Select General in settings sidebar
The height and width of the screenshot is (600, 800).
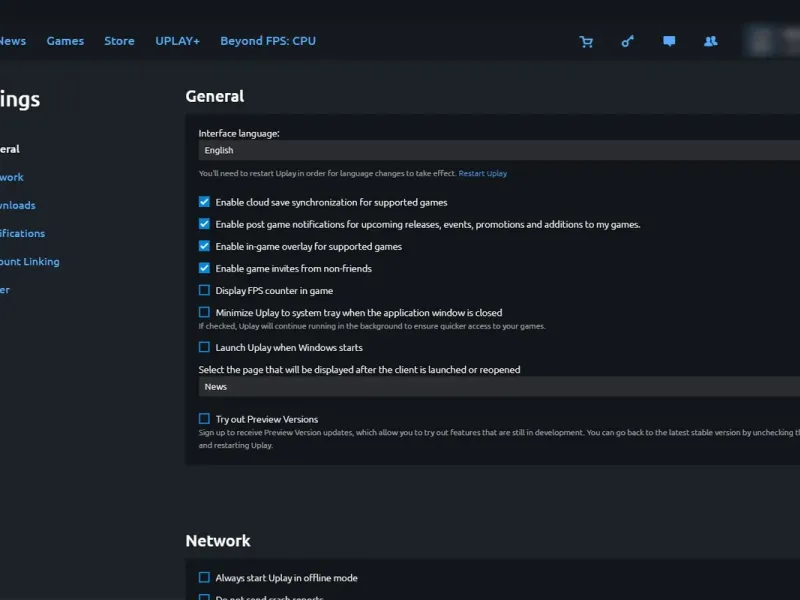[10, 149]
